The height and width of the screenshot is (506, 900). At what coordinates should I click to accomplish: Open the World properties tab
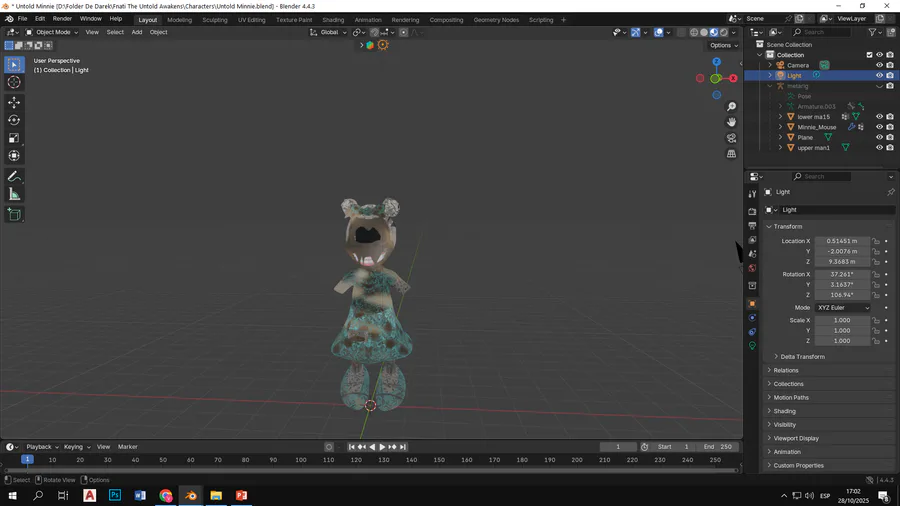coord(752,268)
